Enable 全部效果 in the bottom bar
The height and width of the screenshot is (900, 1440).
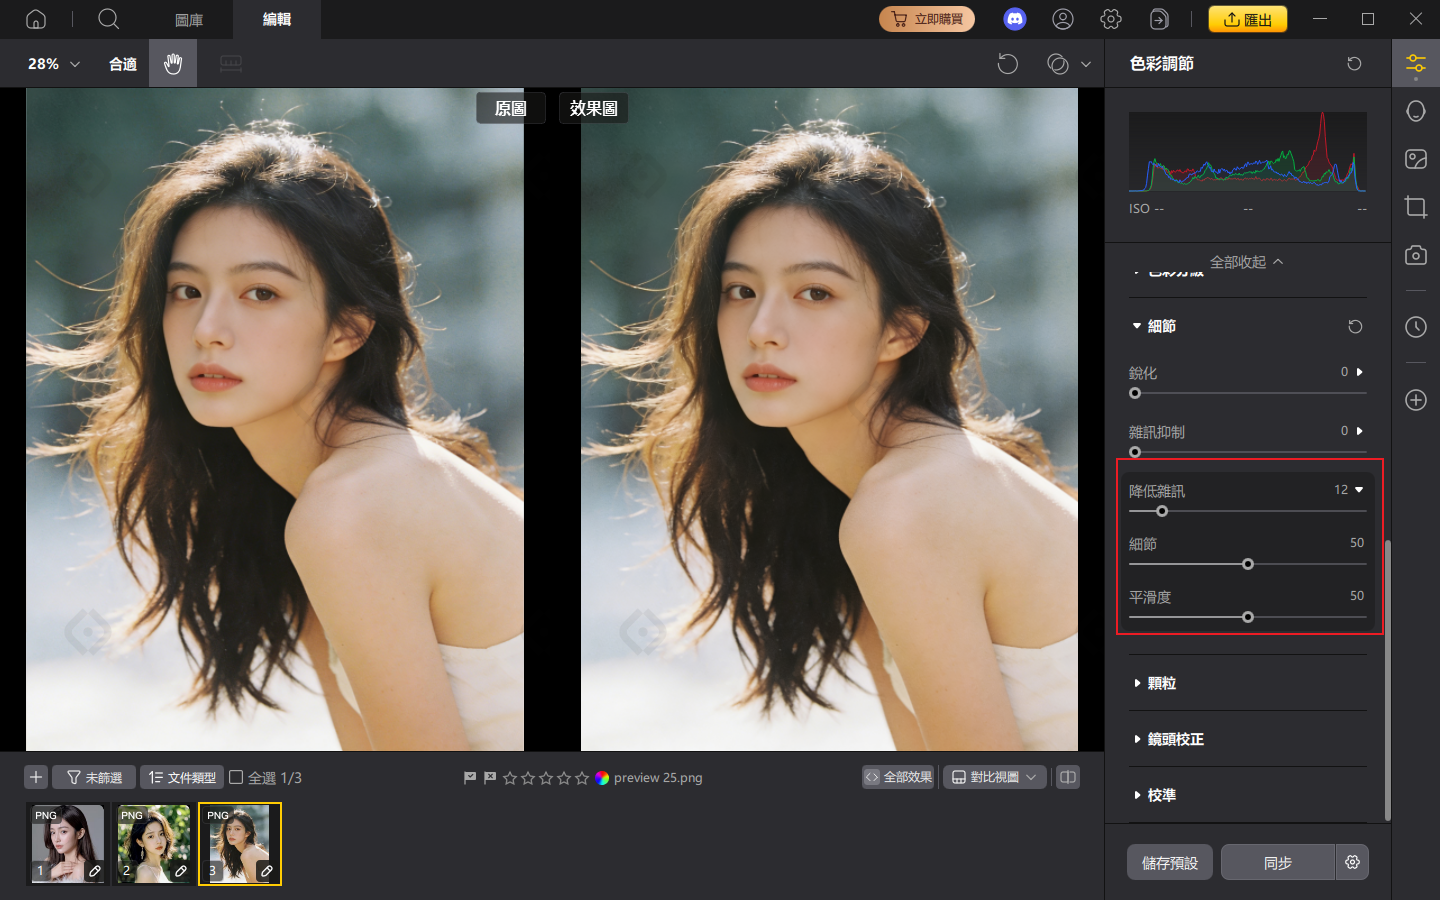tap(897, 777)
